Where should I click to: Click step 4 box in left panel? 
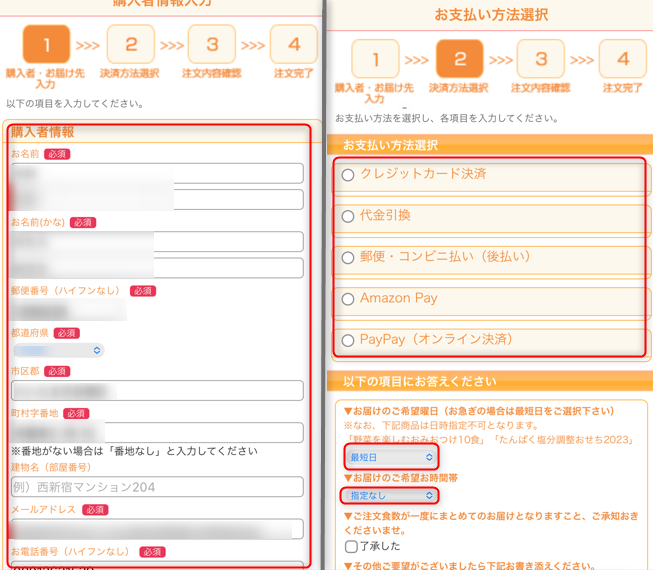(x=294, y=44)
